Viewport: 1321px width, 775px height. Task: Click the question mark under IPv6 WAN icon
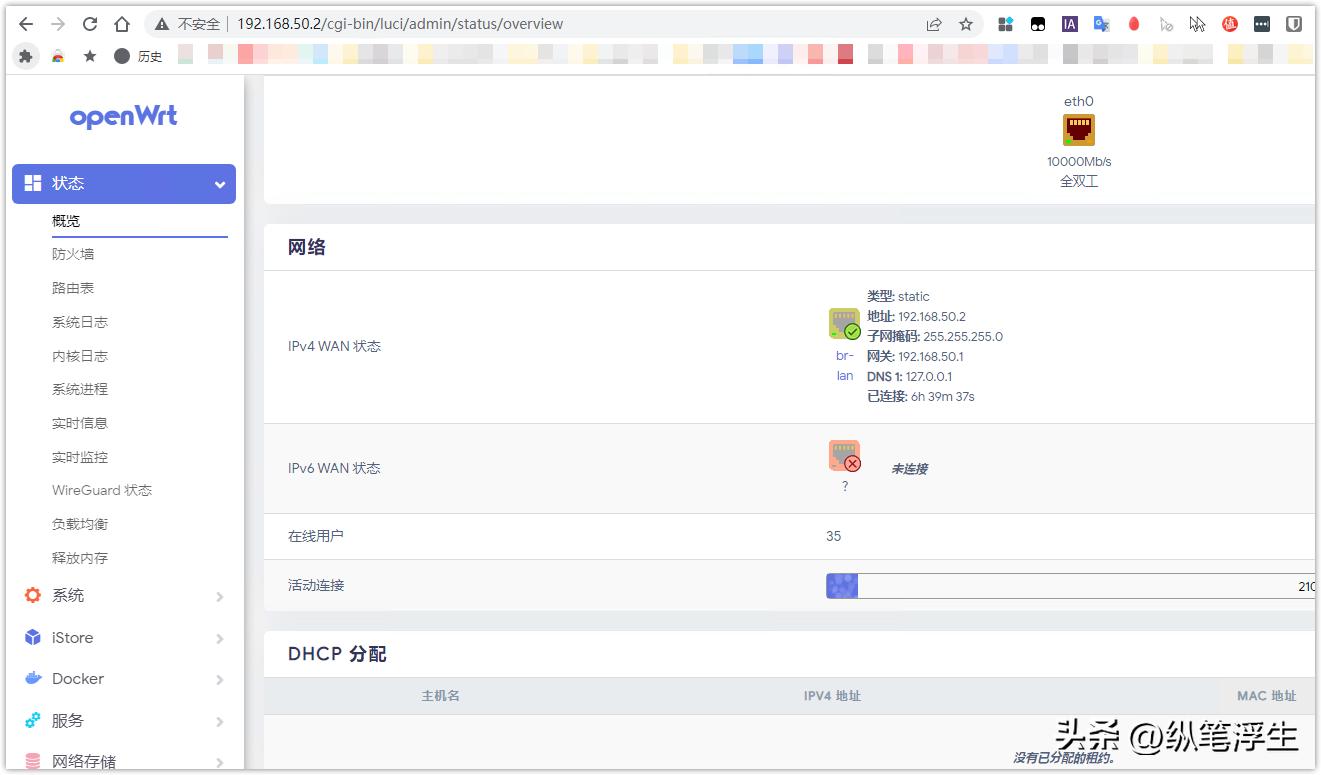pos(844,486)
